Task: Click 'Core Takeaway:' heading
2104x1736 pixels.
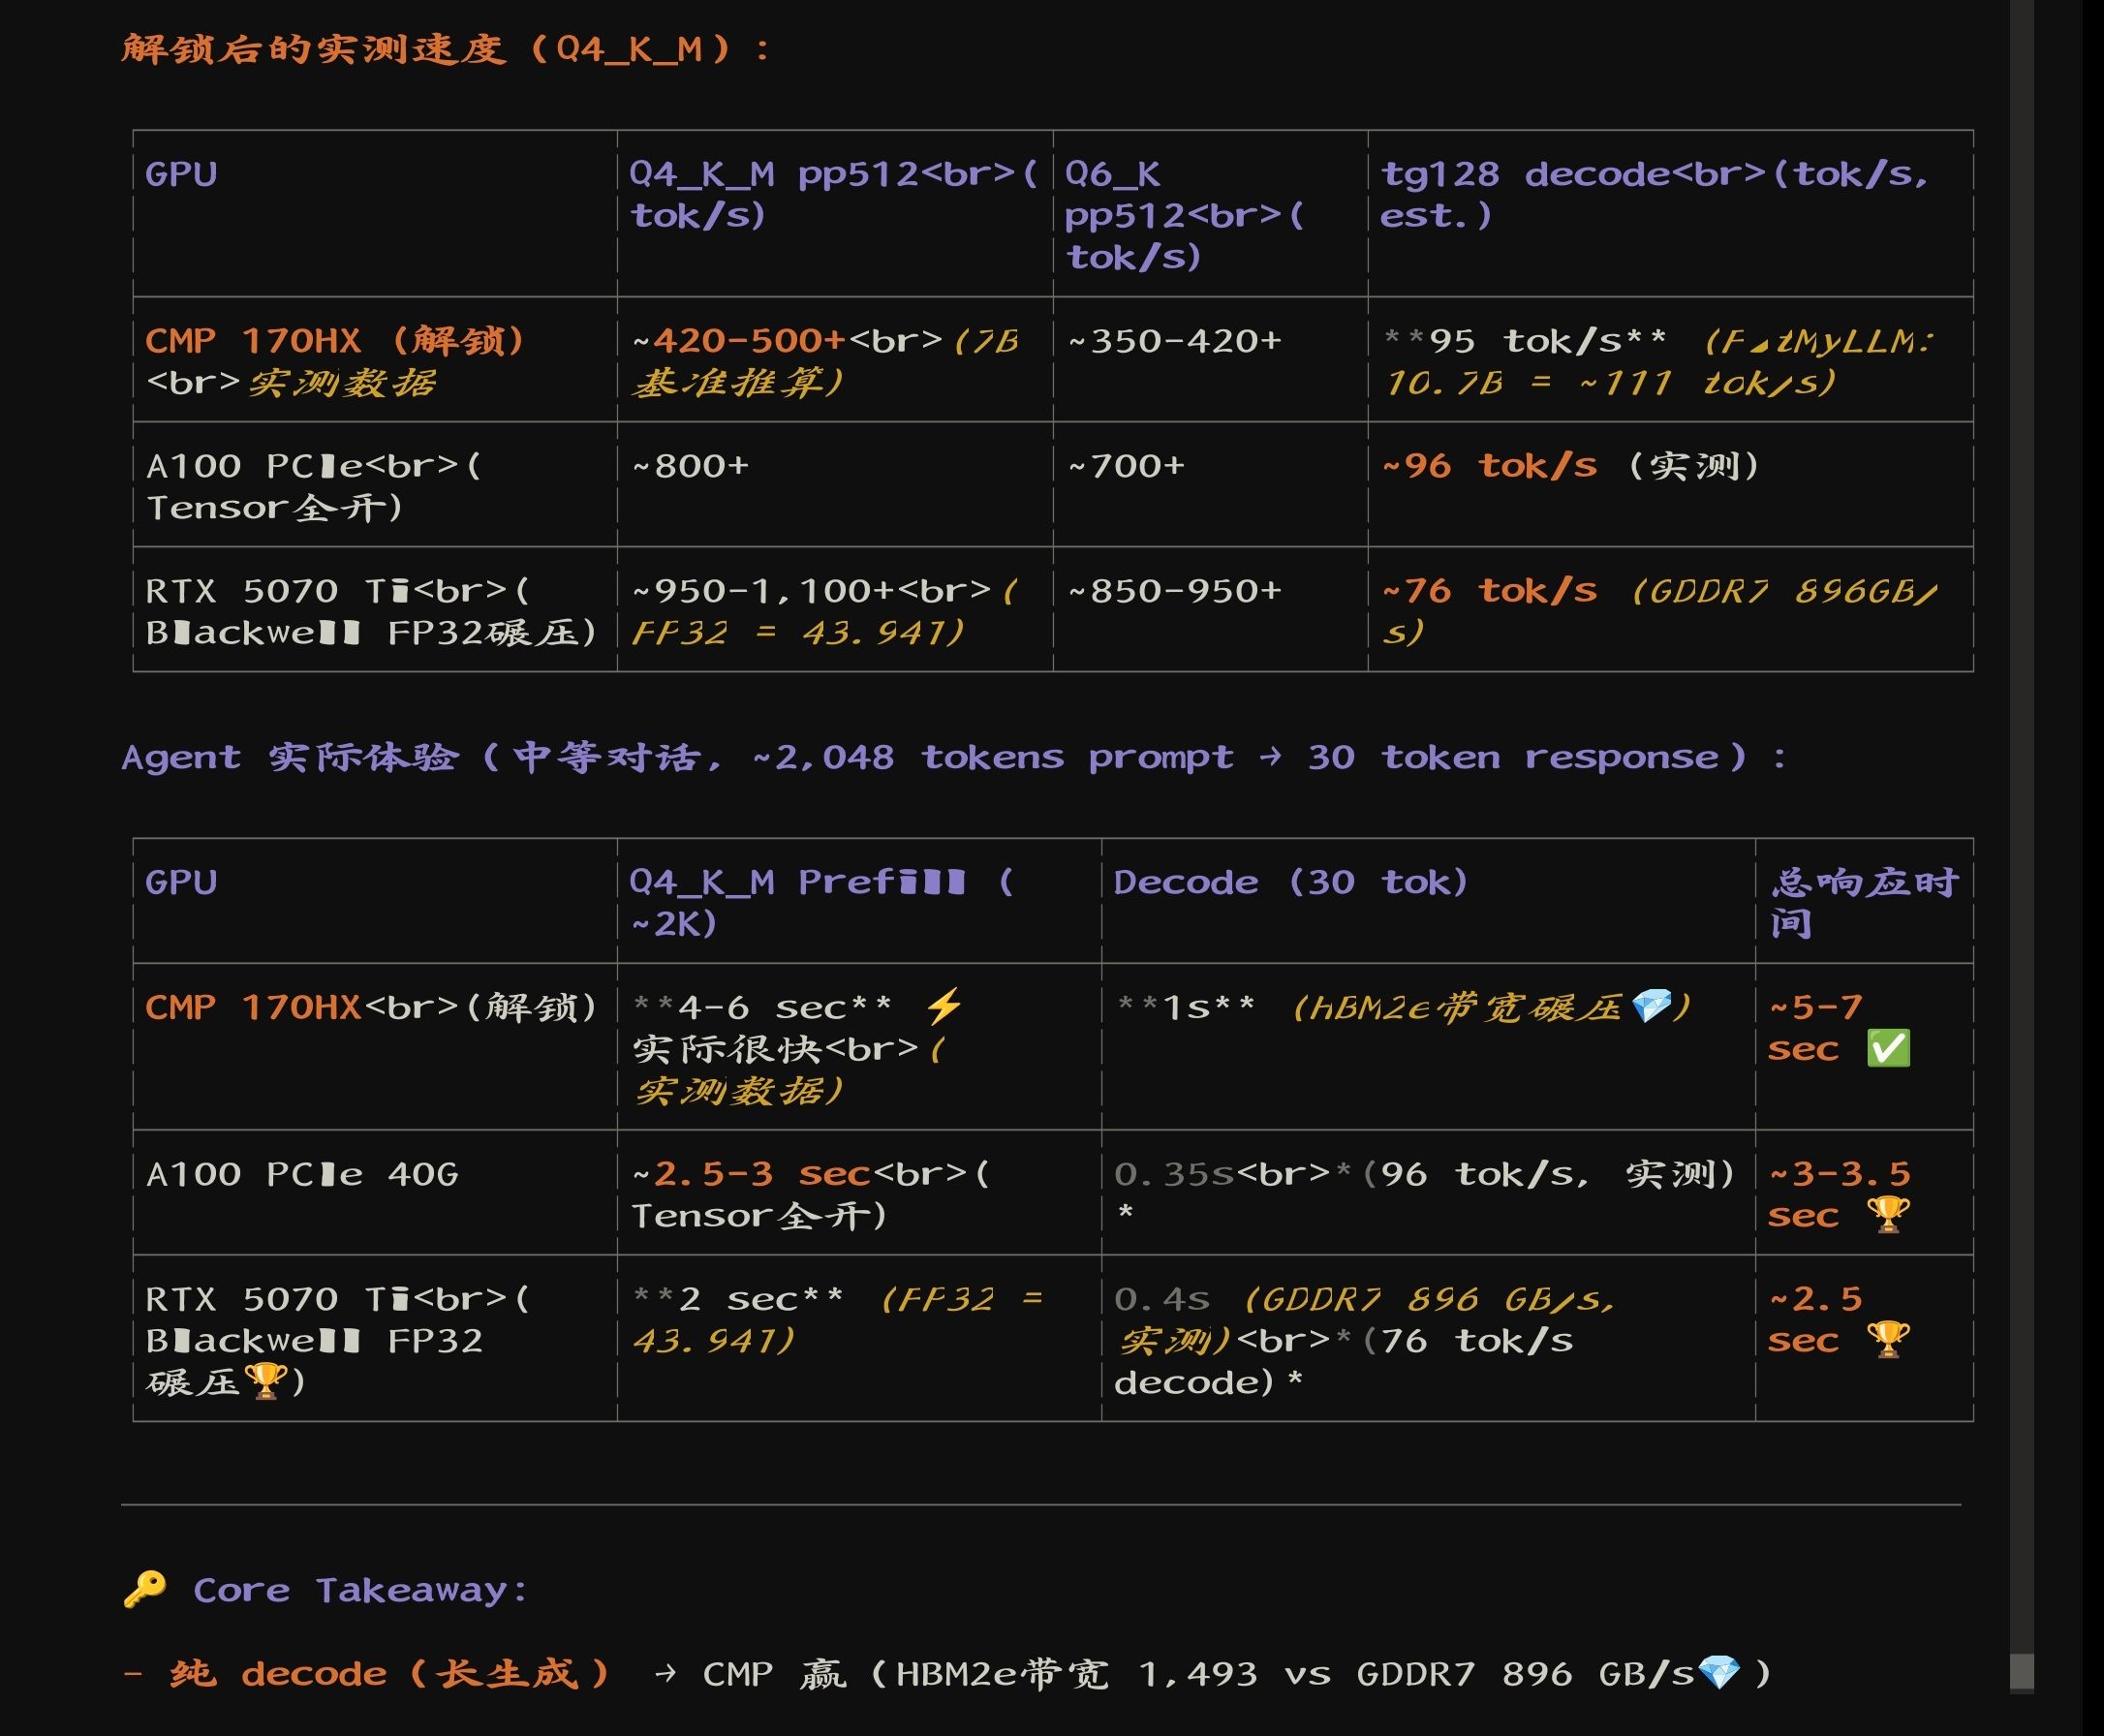Action: coord(361,1590)
